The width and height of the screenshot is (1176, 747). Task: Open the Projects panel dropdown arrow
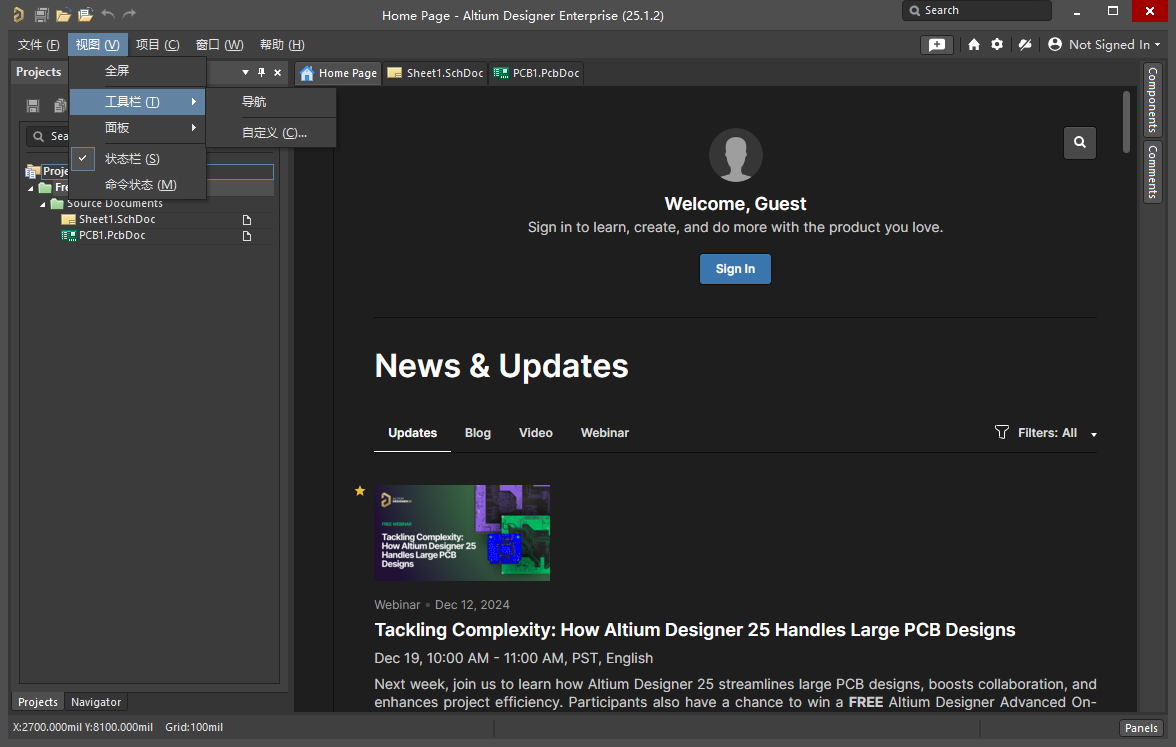coord(245,73)
